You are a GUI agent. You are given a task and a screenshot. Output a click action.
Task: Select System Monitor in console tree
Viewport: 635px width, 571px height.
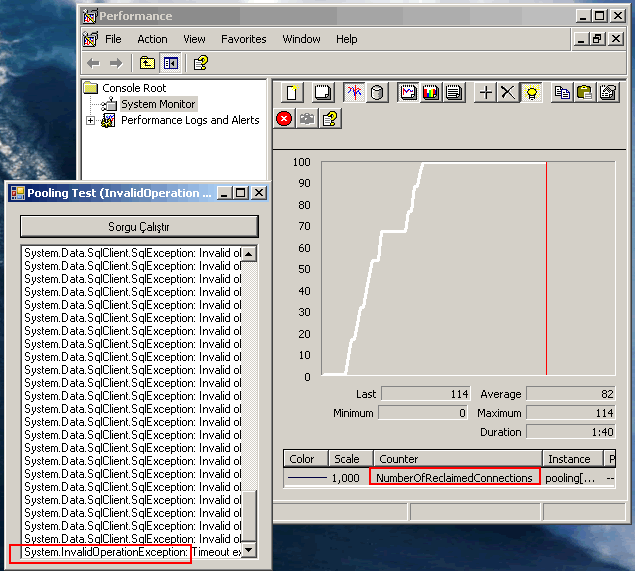pos(158,104)
